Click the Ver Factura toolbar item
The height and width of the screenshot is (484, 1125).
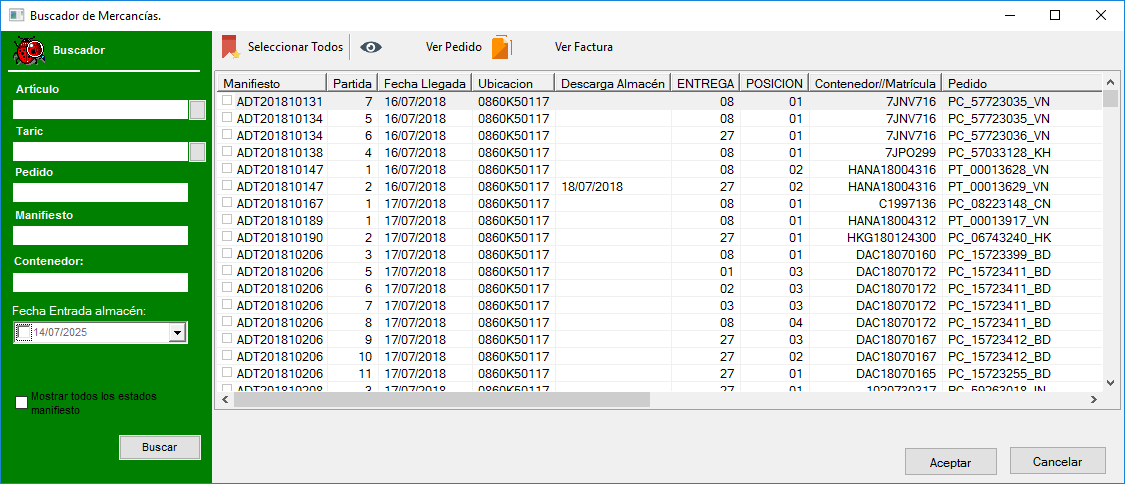(584, 47)
